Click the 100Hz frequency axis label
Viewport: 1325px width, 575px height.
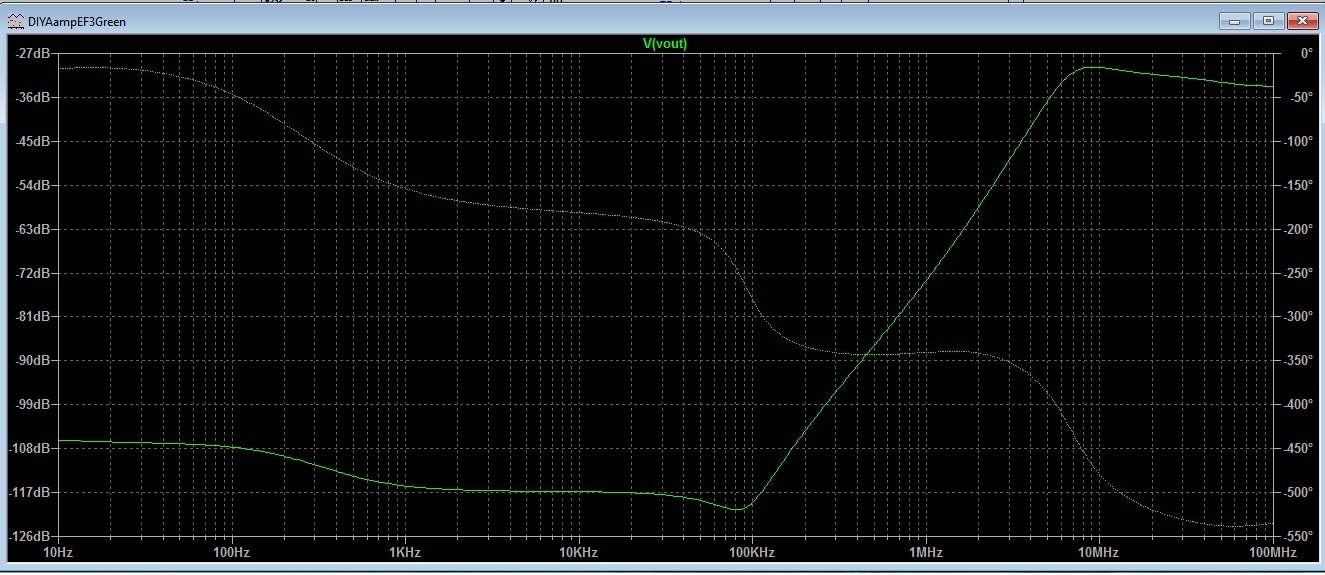[231, 552]
